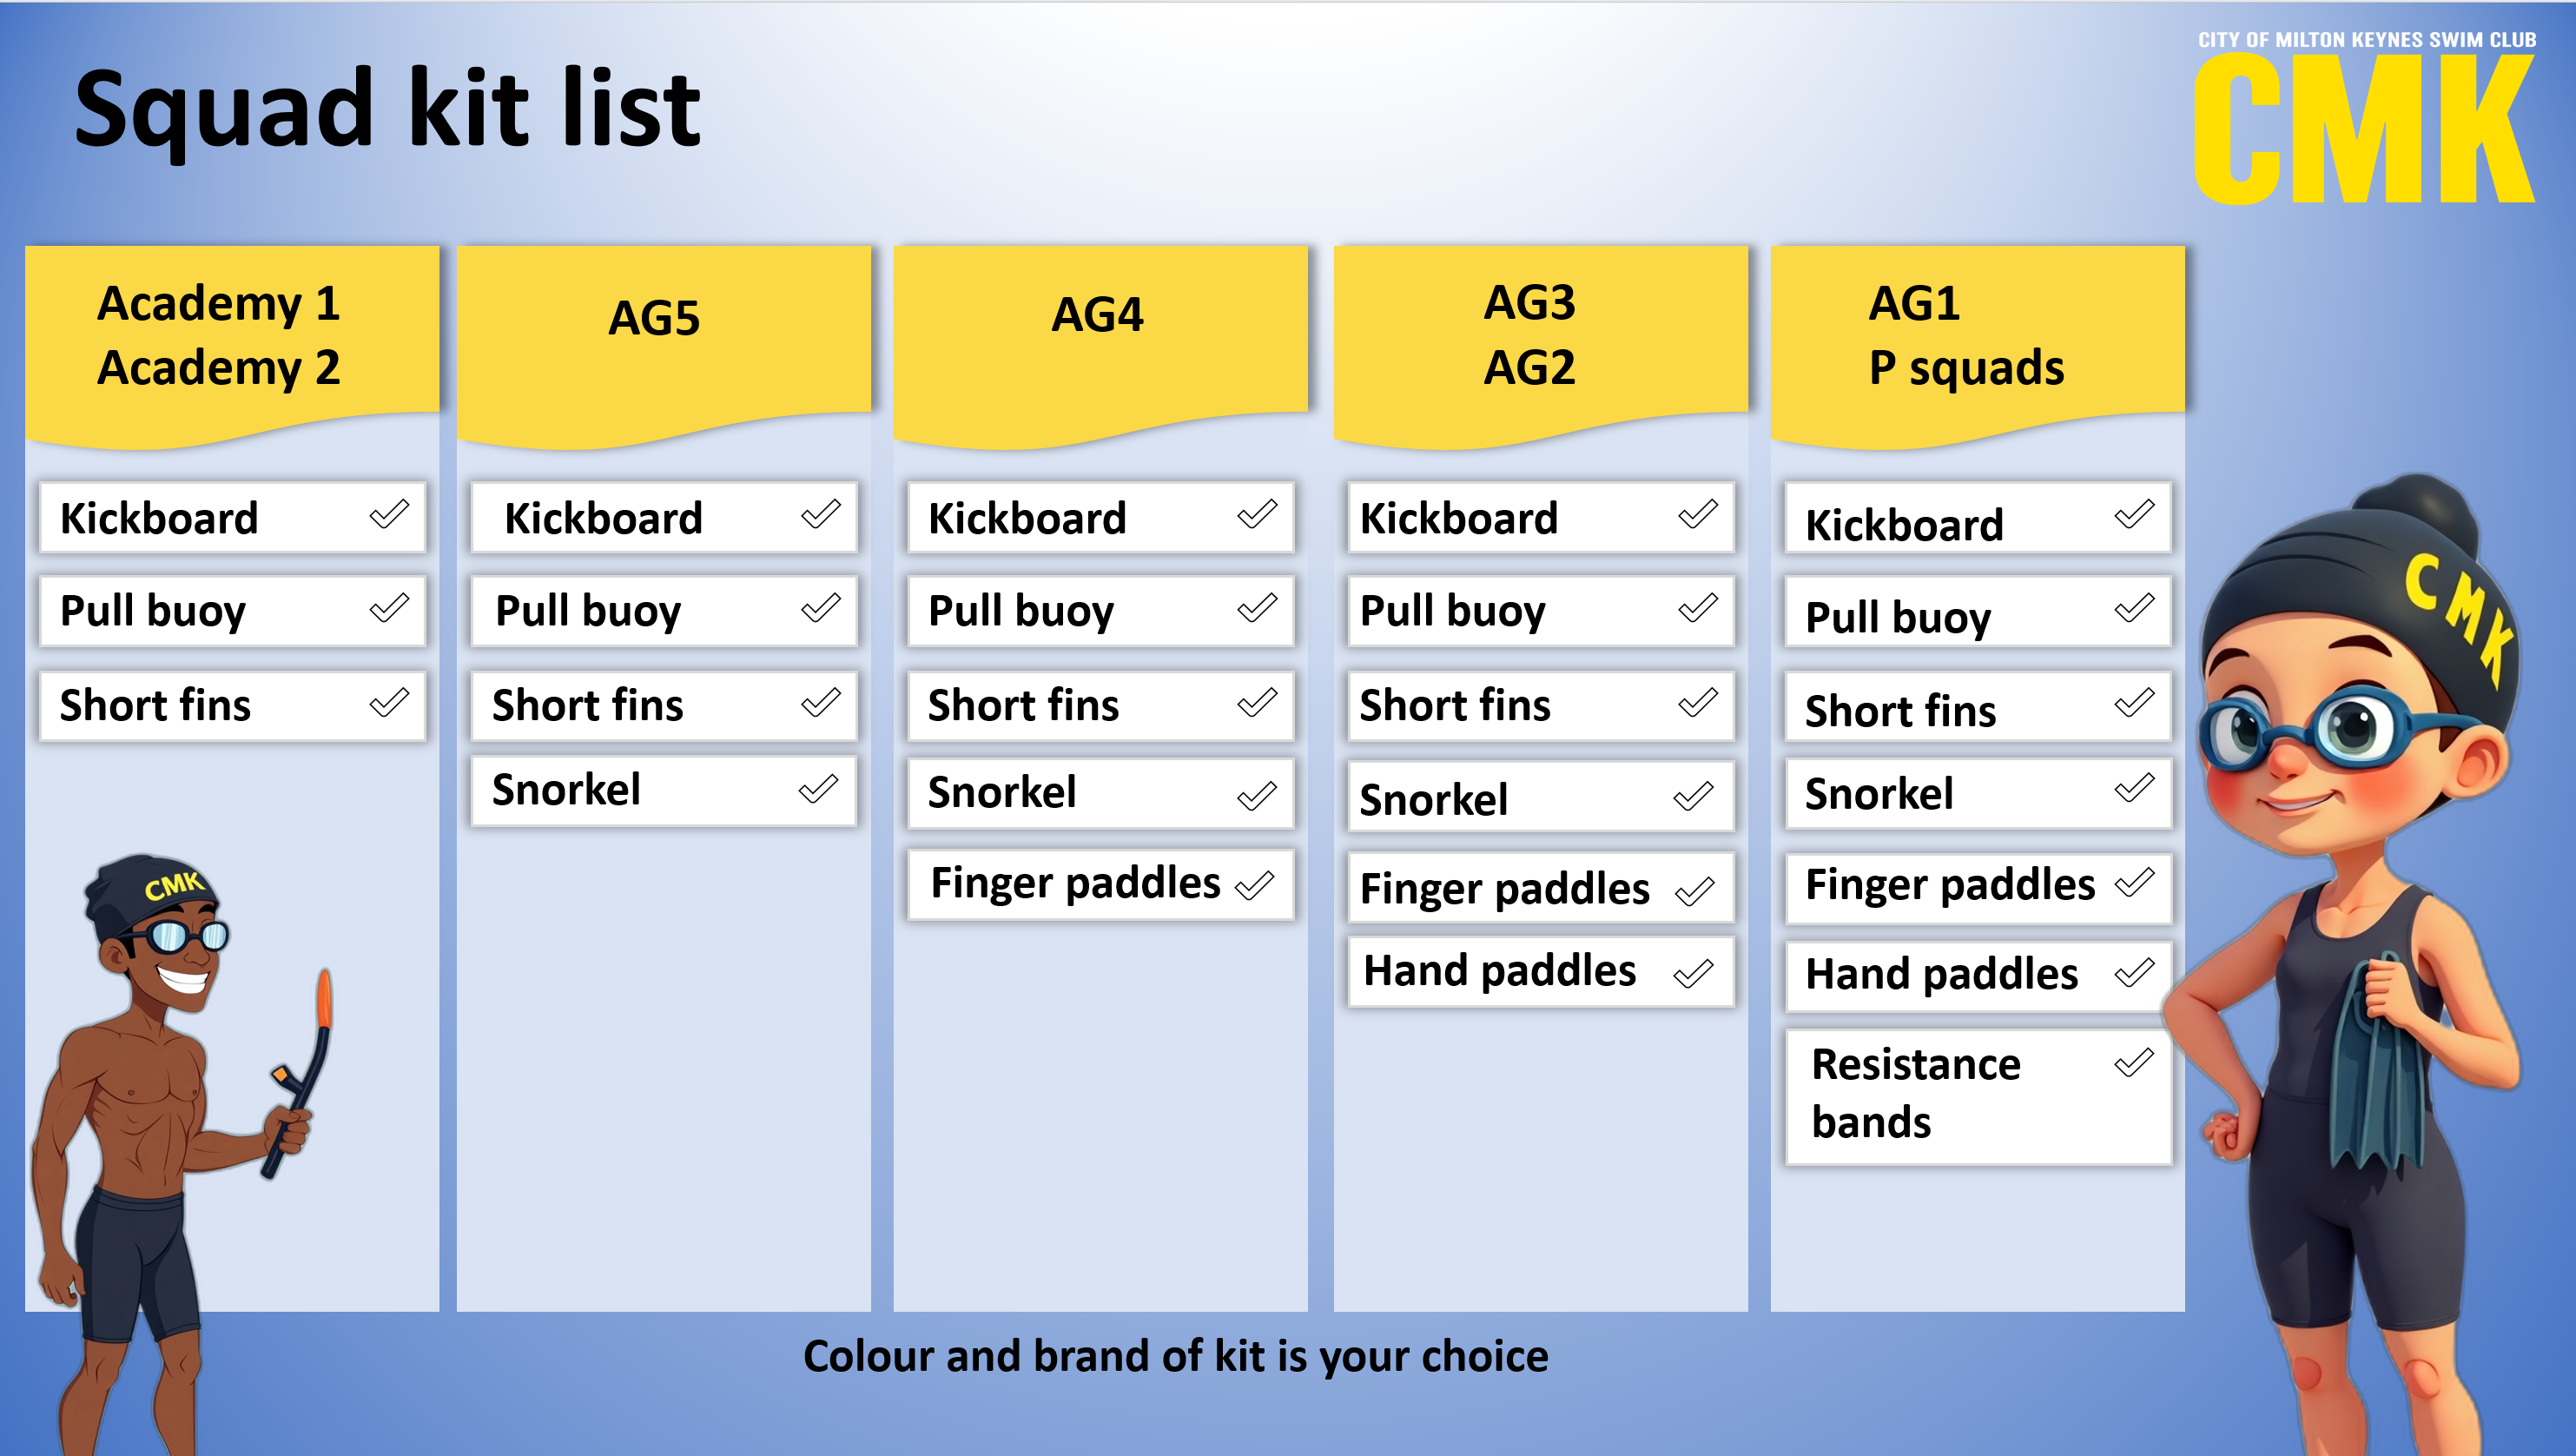2576x1456 pixels.
Task: Select the AG5 column header
Action: point(655,320)
